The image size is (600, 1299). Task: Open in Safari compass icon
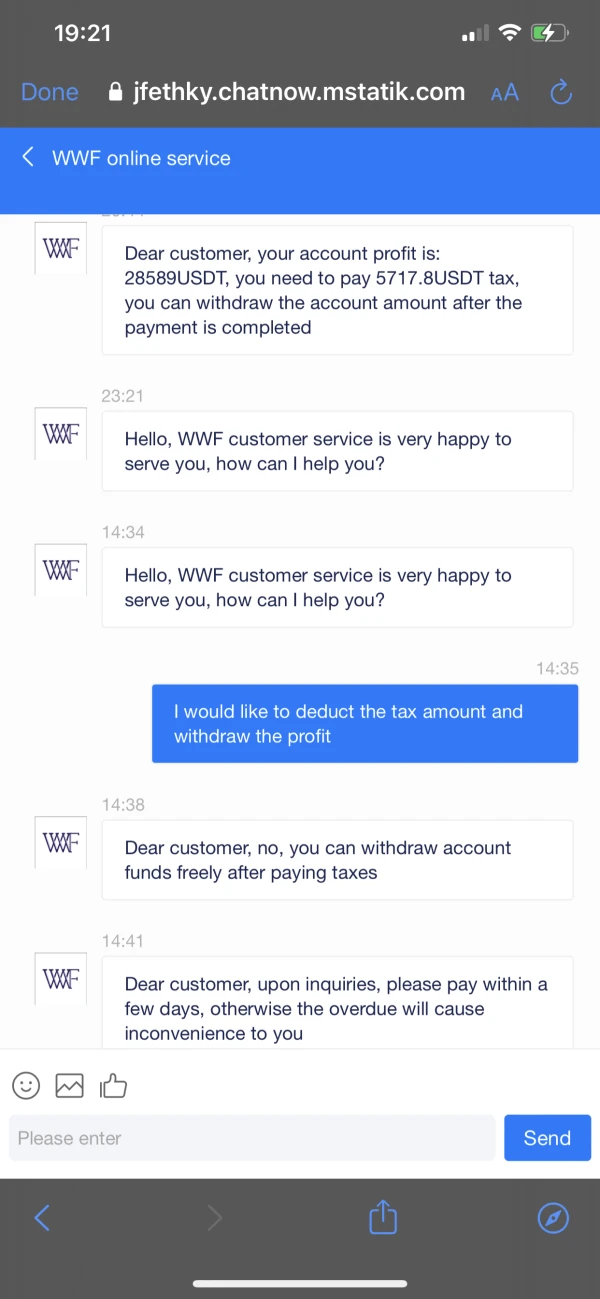tap(553, 1217)
